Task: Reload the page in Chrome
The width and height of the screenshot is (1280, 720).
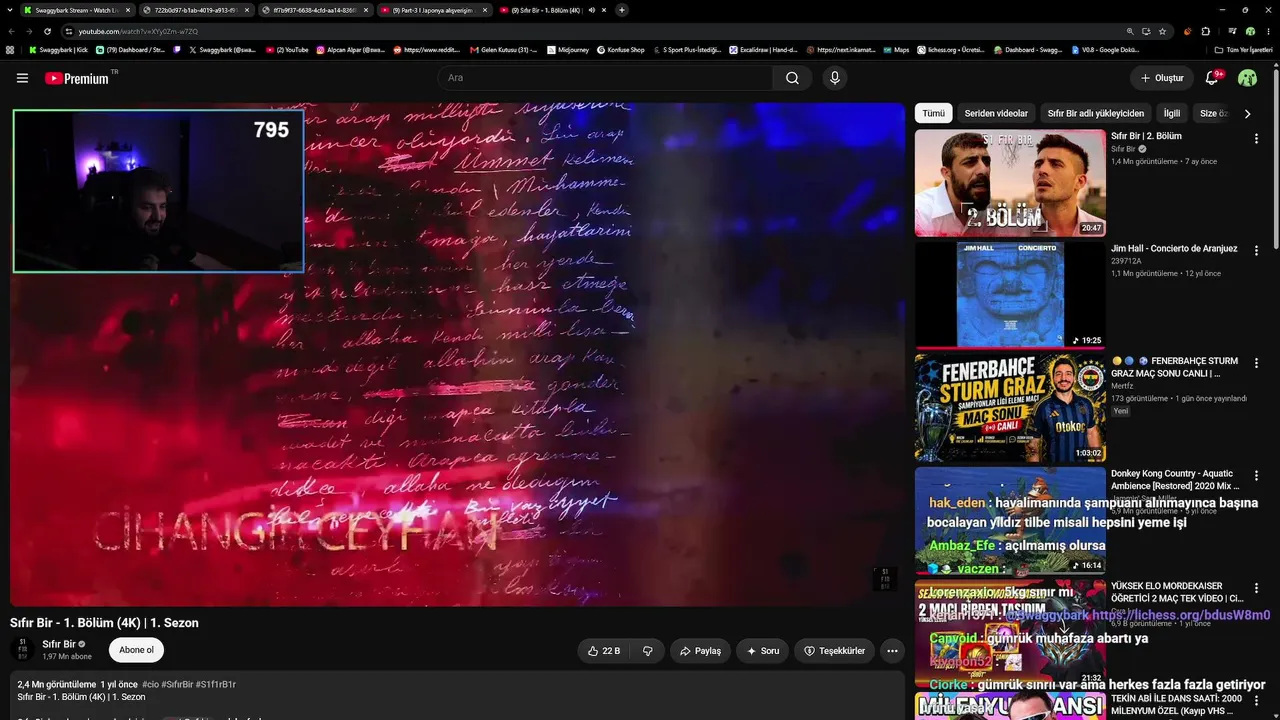Action: pos(46,31)
